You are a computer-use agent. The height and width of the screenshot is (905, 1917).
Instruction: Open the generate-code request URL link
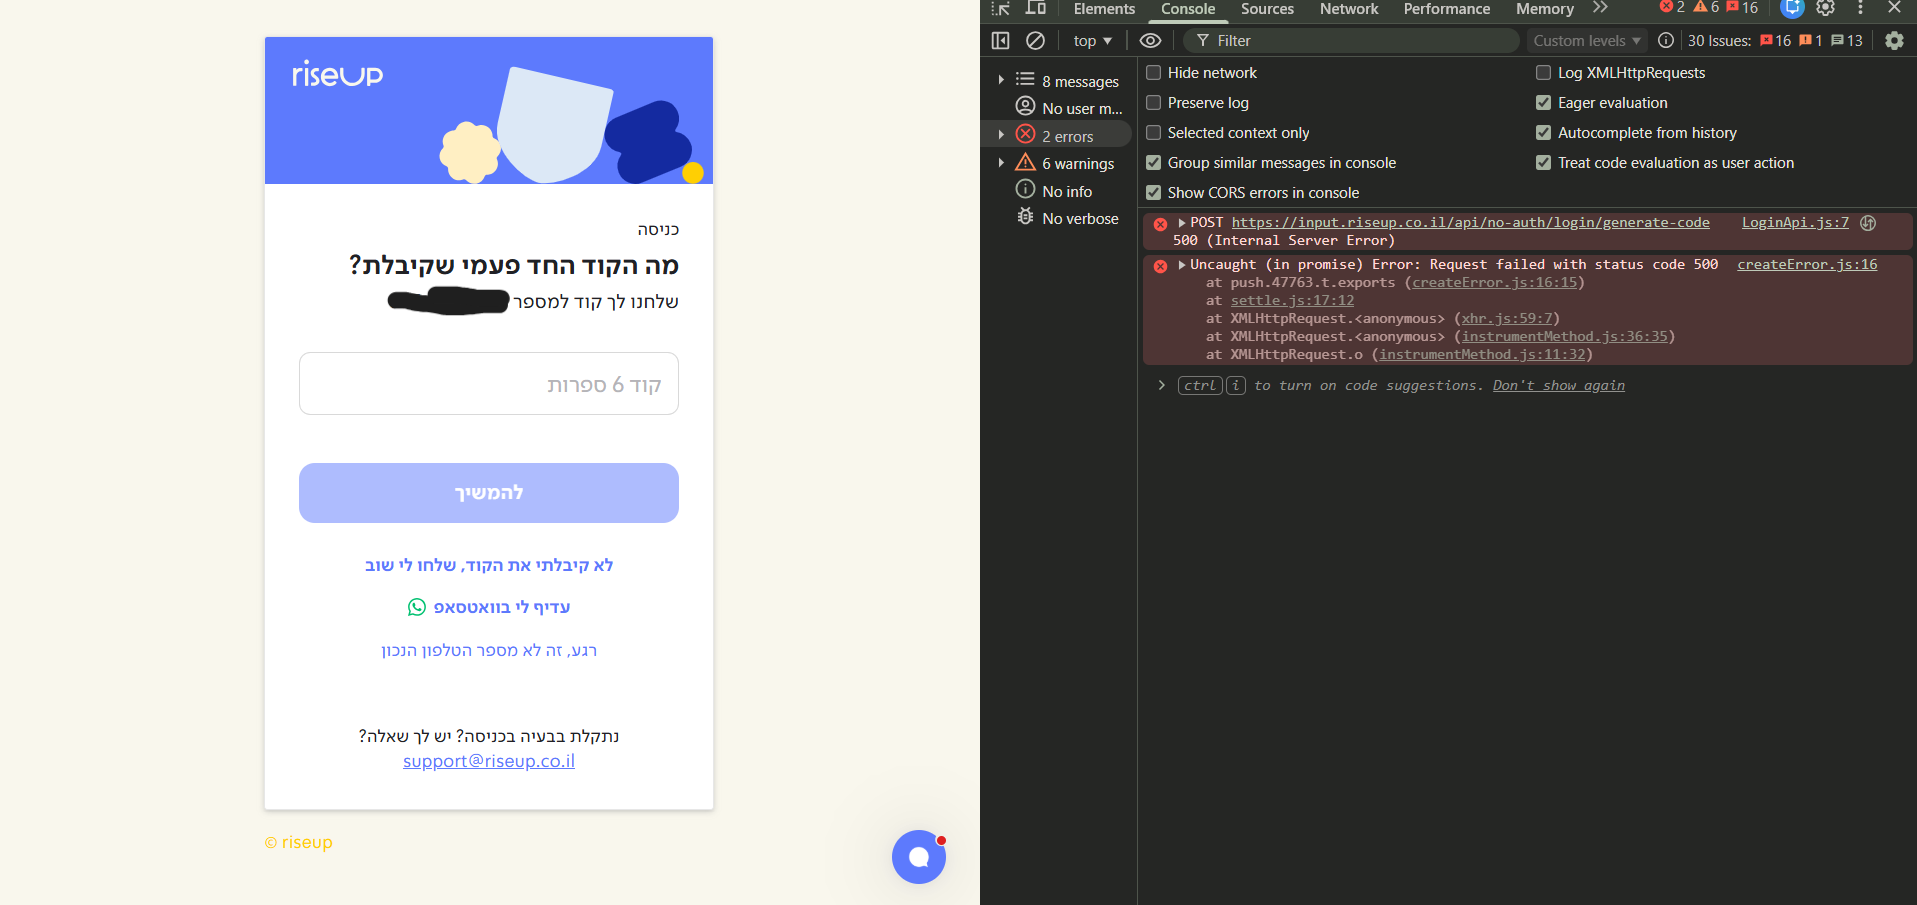[x=1470, y=223]
